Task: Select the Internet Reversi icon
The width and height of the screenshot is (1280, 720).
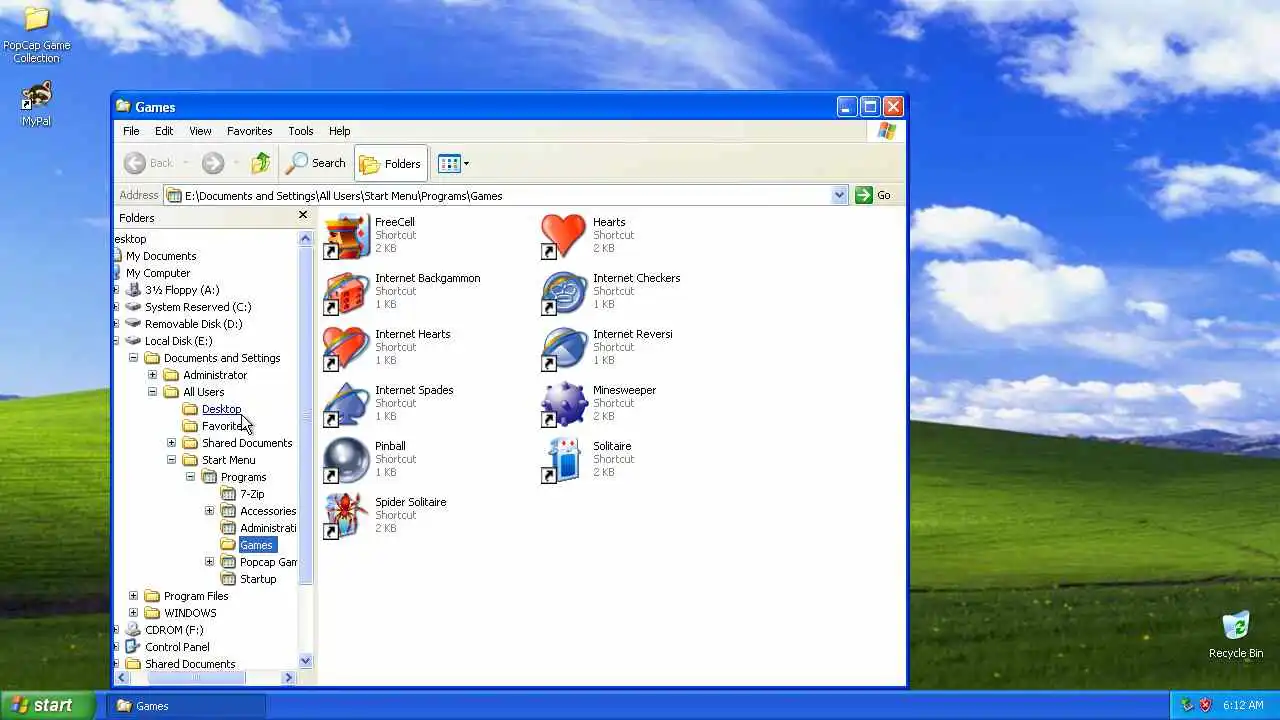Action: pos(563,348)
